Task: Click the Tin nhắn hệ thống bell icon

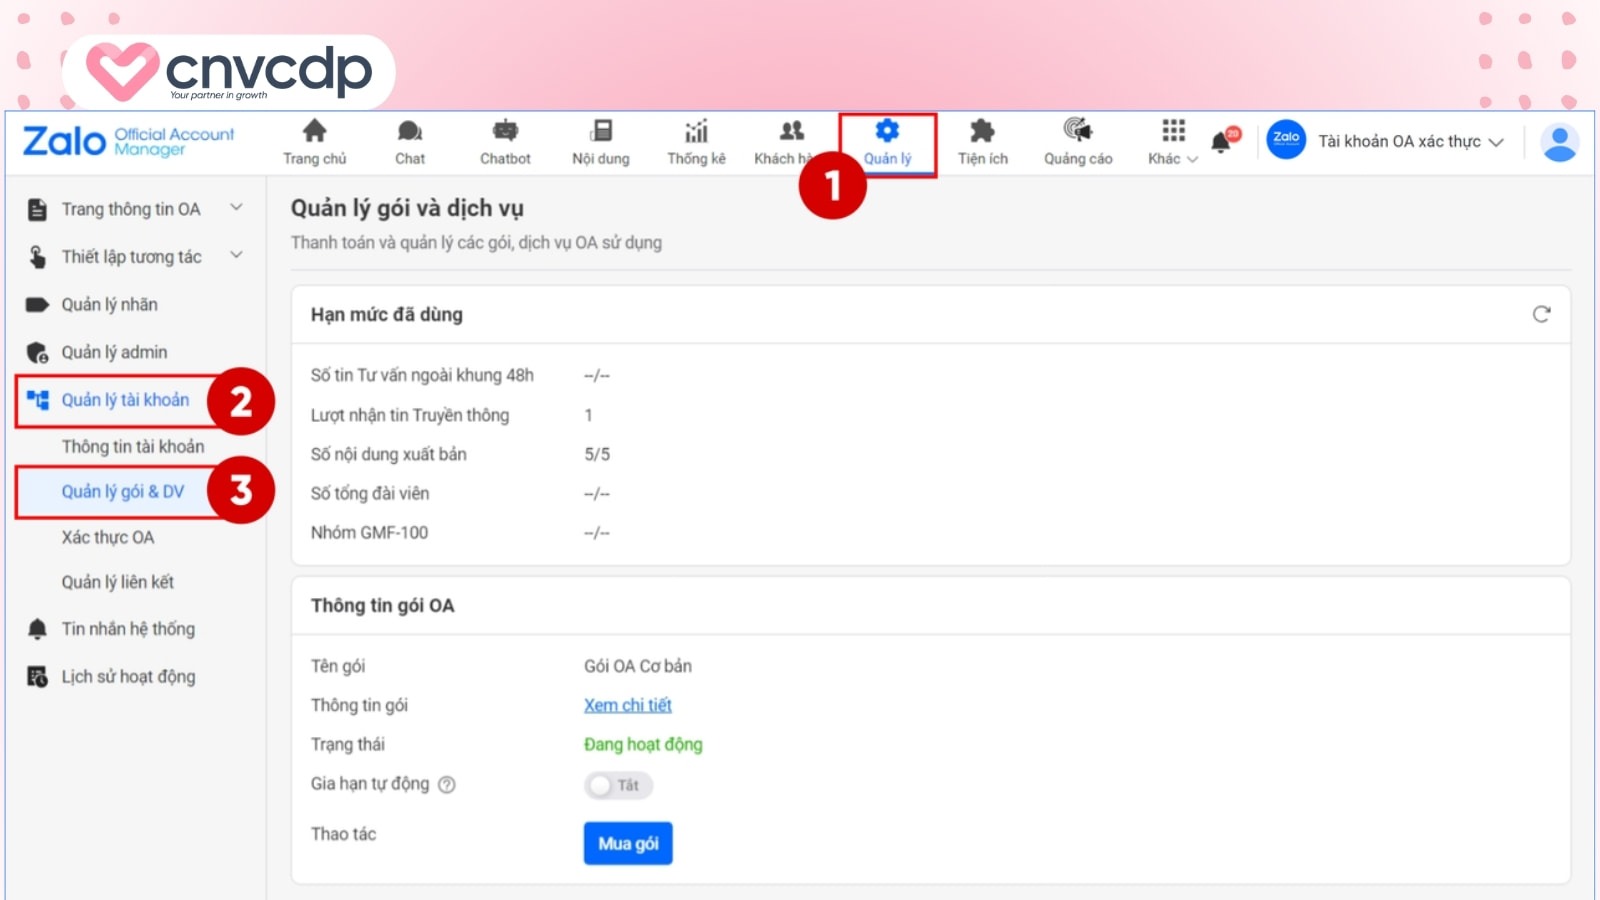Action: coord(37,629)
